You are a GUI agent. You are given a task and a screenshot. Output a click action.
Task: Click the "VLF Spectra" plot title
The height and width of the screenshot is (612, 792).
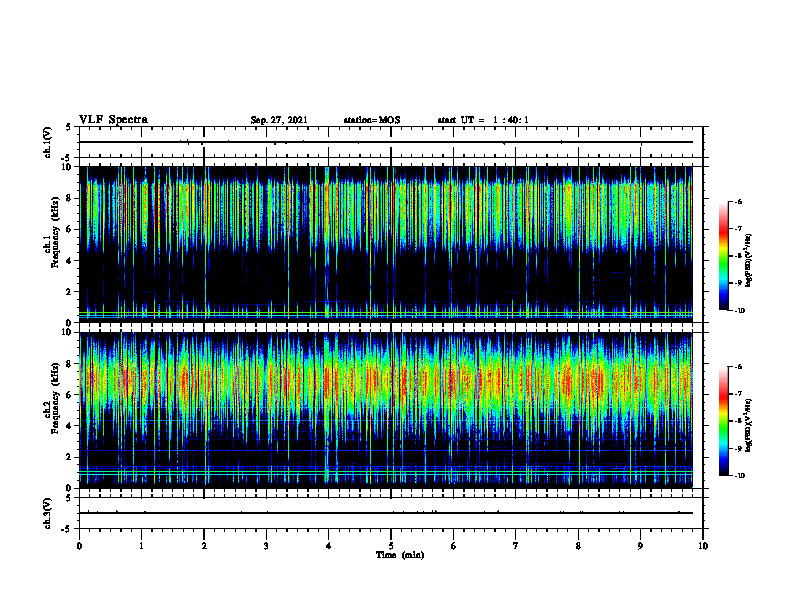[113, 119]
